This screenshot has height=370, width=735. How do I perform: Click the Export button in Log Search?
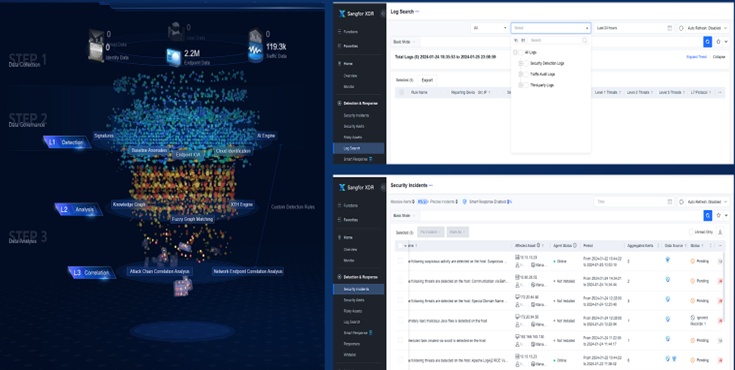(427, 80)
